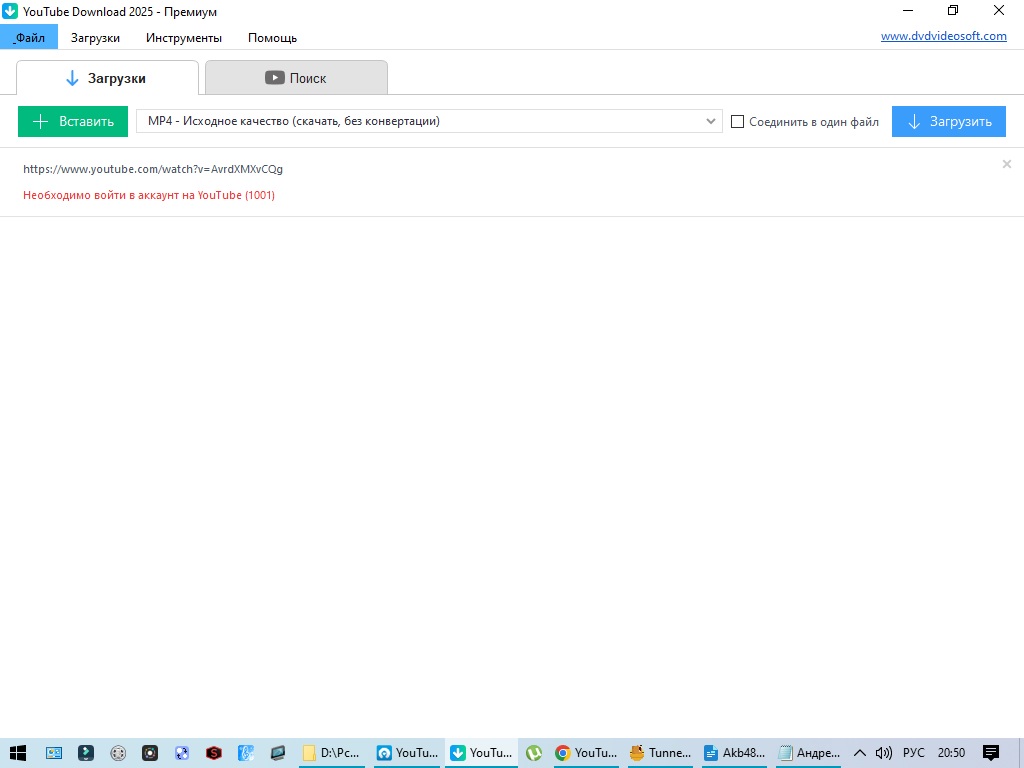1024x768 pixels.
Task: Select the YouTube watch URL text
Action: [x=153, y=169]
